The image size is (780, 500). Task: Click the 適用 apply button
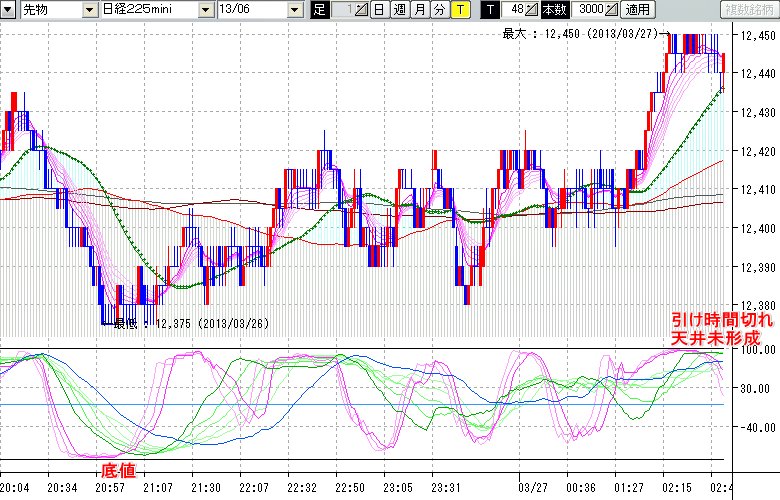click(637, 9)
